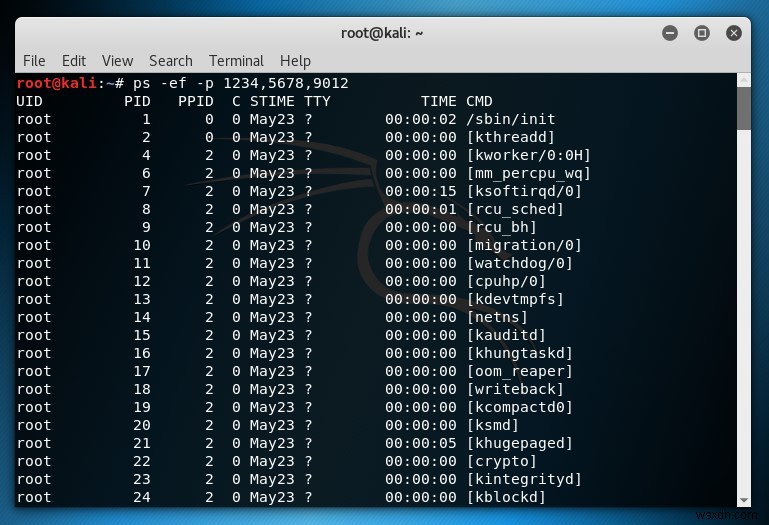
Task: Open the File menu
Action: point(34,61)
